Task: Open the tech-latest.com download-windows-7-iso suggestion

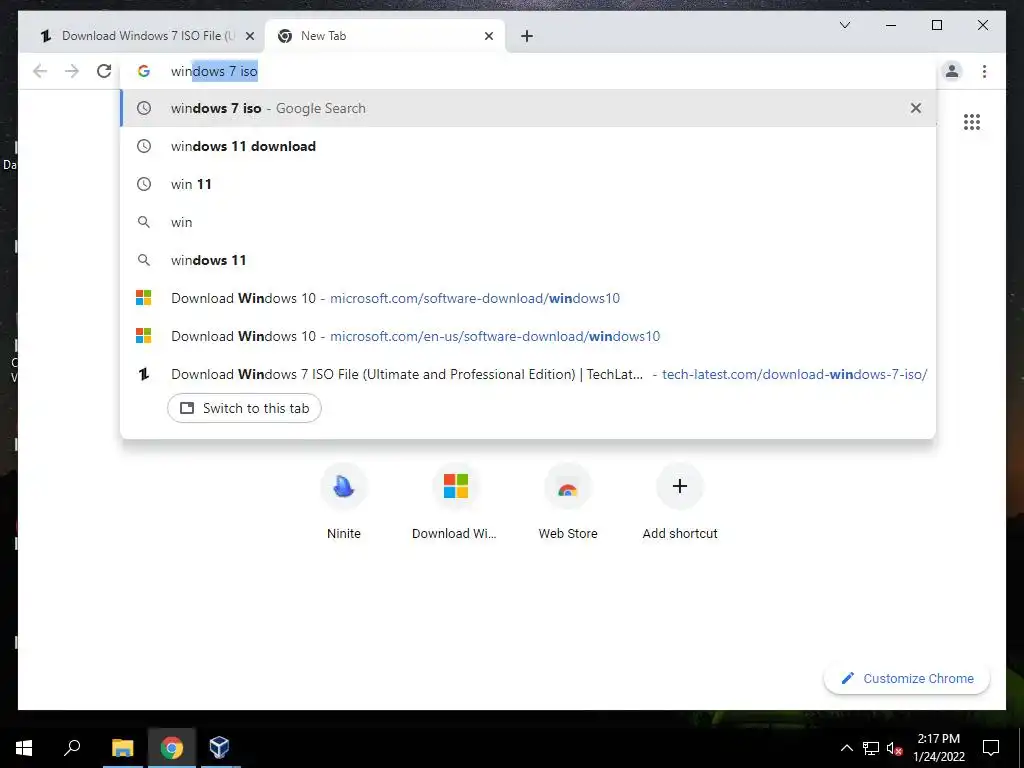Action: click(x=528, y=374)
